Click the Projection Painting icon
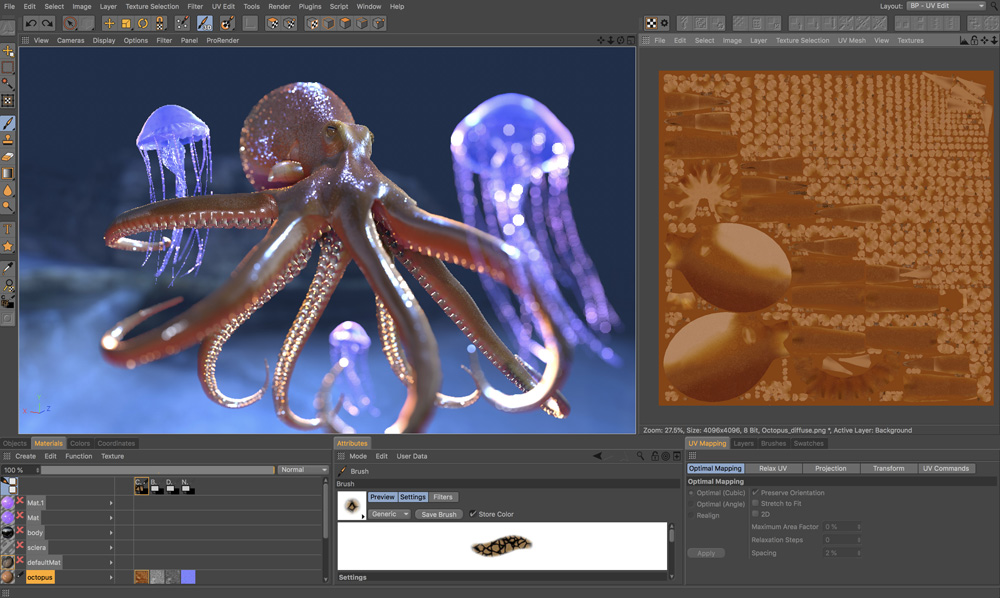The height and width of the screenshot is (598, 1000). click(227, 24)
